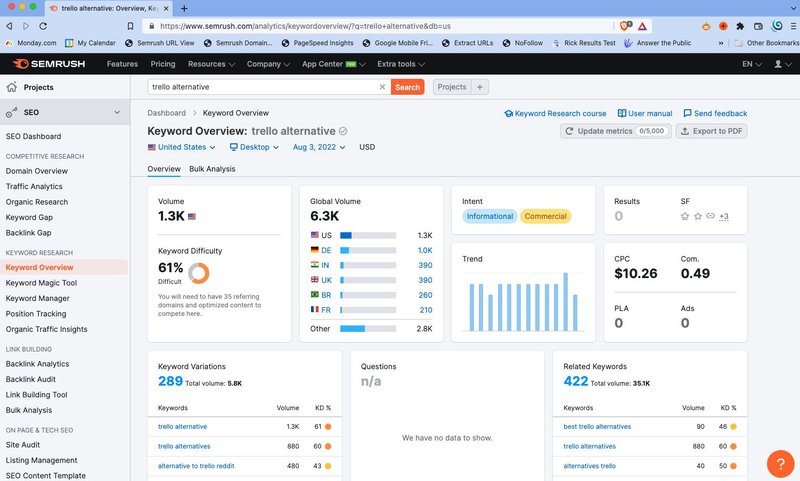Viewport: 800px width, 481px height.
Task: Open the PageSpeed Insights bookmark
Action: pyautogui.click(x=317, y=43)
